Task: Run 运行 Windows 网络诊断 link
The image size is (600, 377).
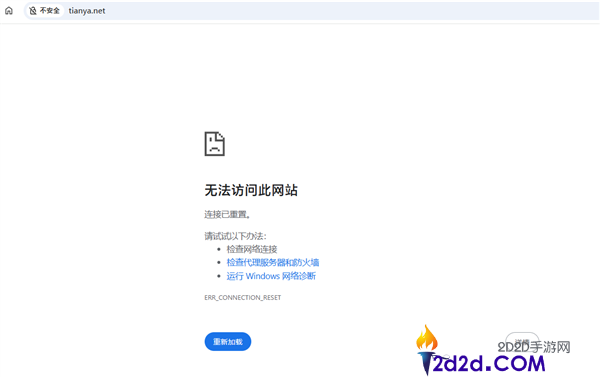Action: (x=271, y=276)
